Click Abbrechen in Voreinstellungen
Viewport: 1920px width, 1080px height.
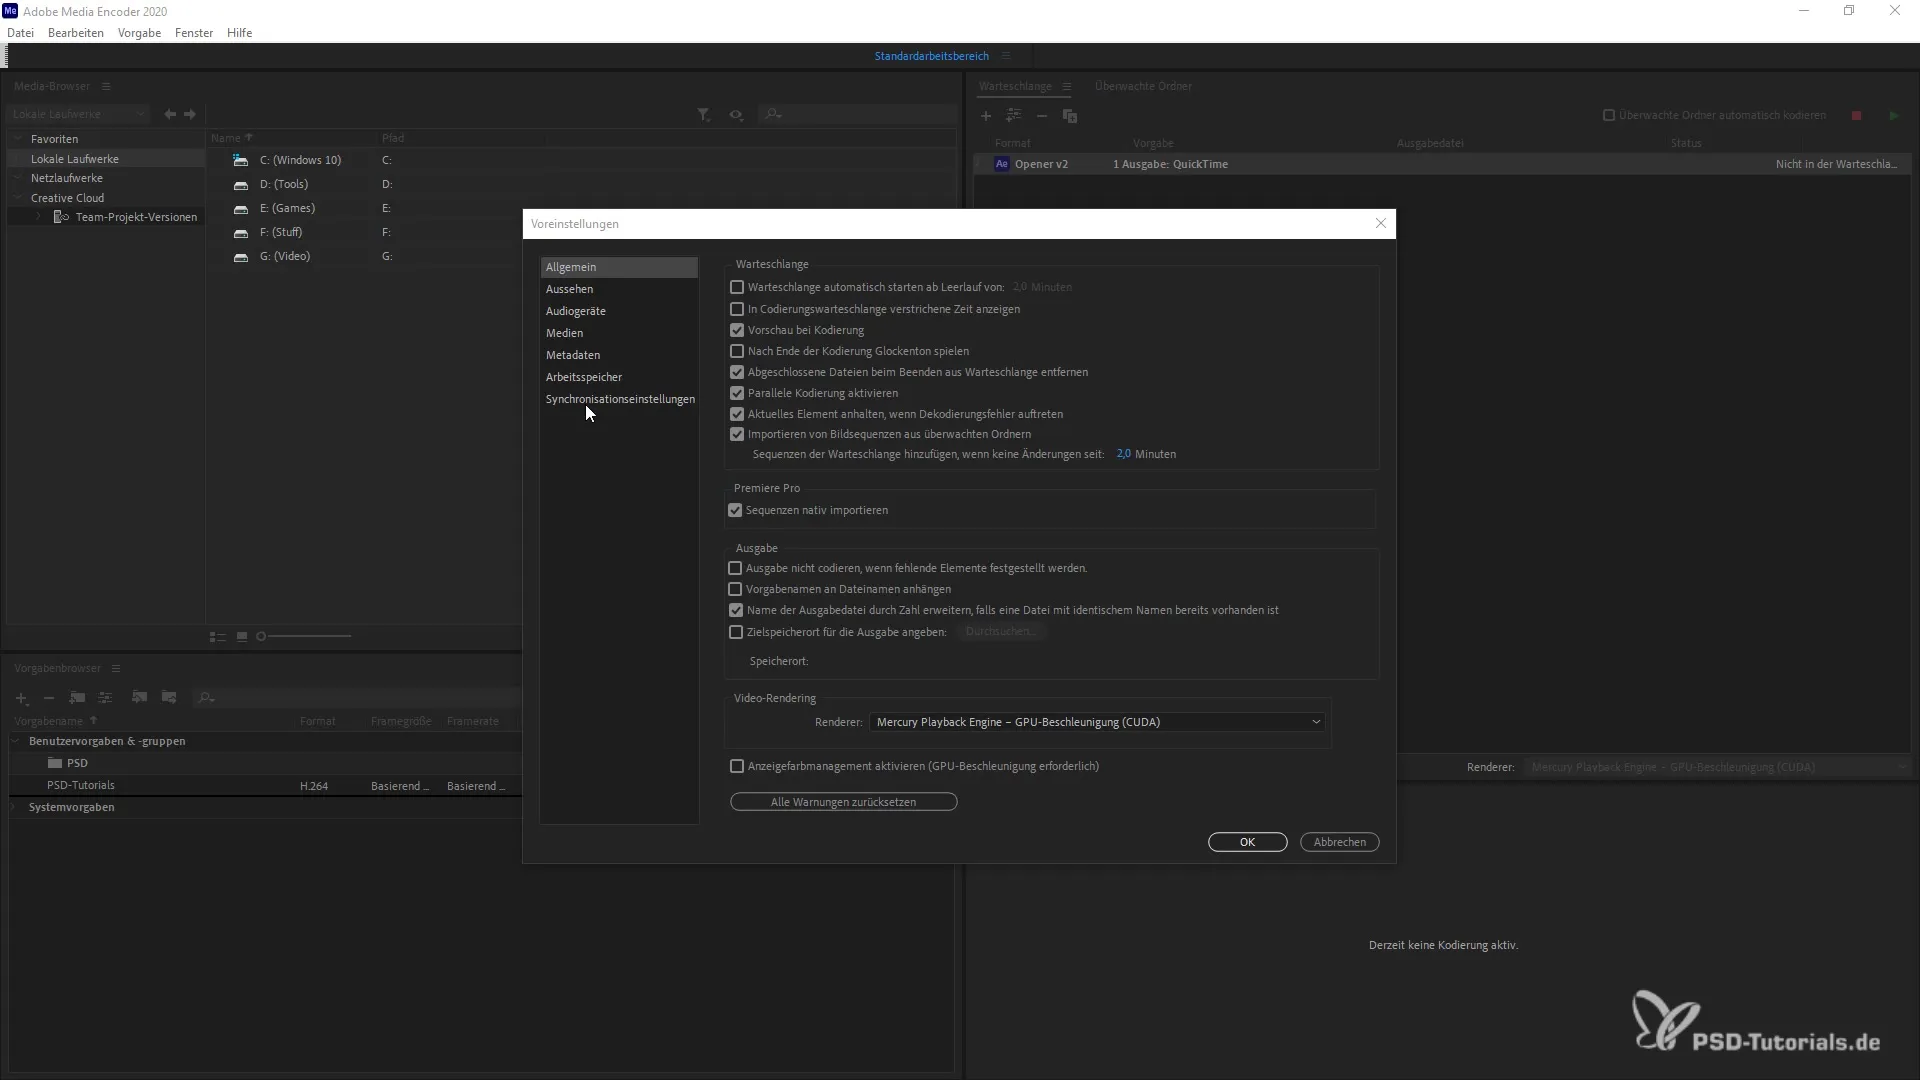(x=1339, y=842)
